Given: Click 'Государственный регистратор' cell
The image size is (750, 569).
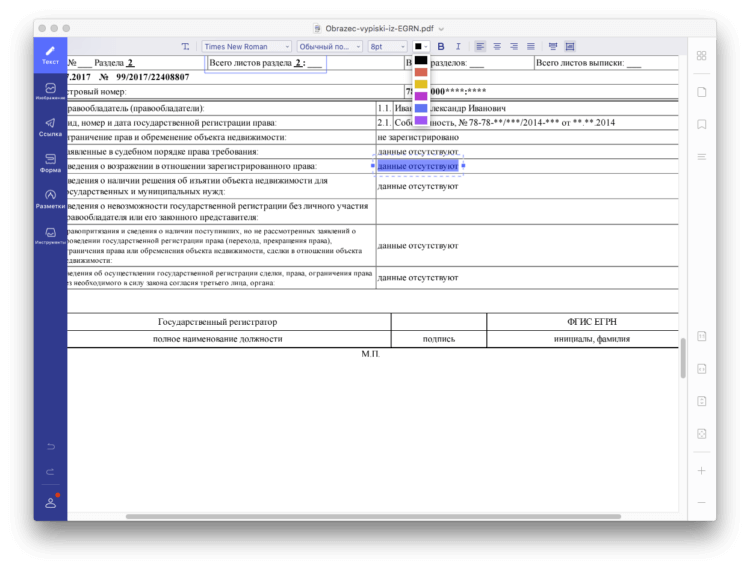Looking at the screenshot, I should [x=218, y=322].
